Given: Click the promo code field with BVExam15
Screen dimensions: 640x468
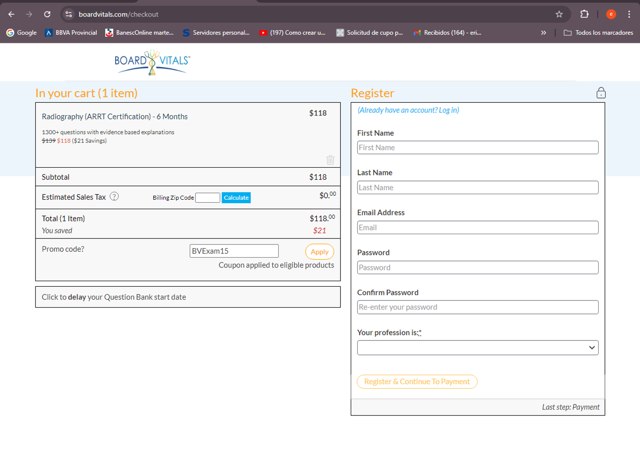Looking at the screenshot, I should tap(234, 251).
